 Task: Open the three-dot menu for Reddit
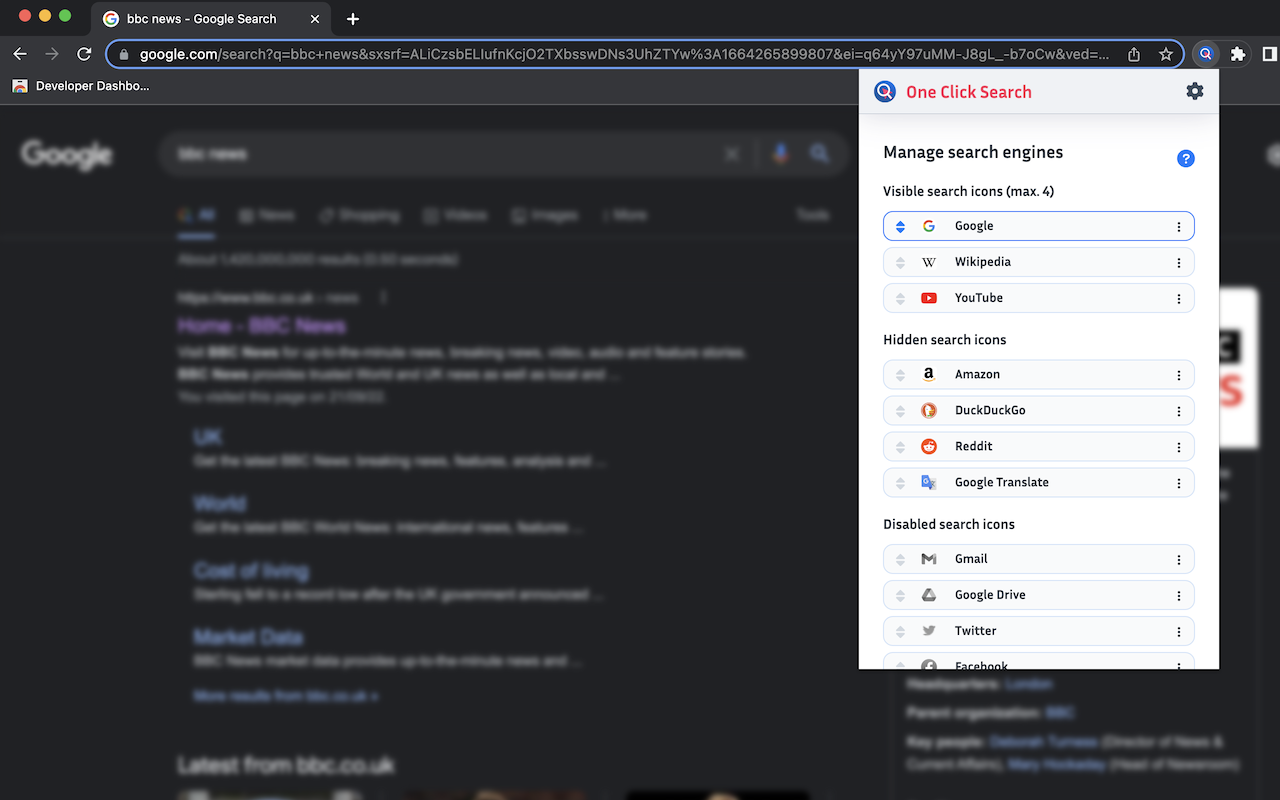[1179, 447]
